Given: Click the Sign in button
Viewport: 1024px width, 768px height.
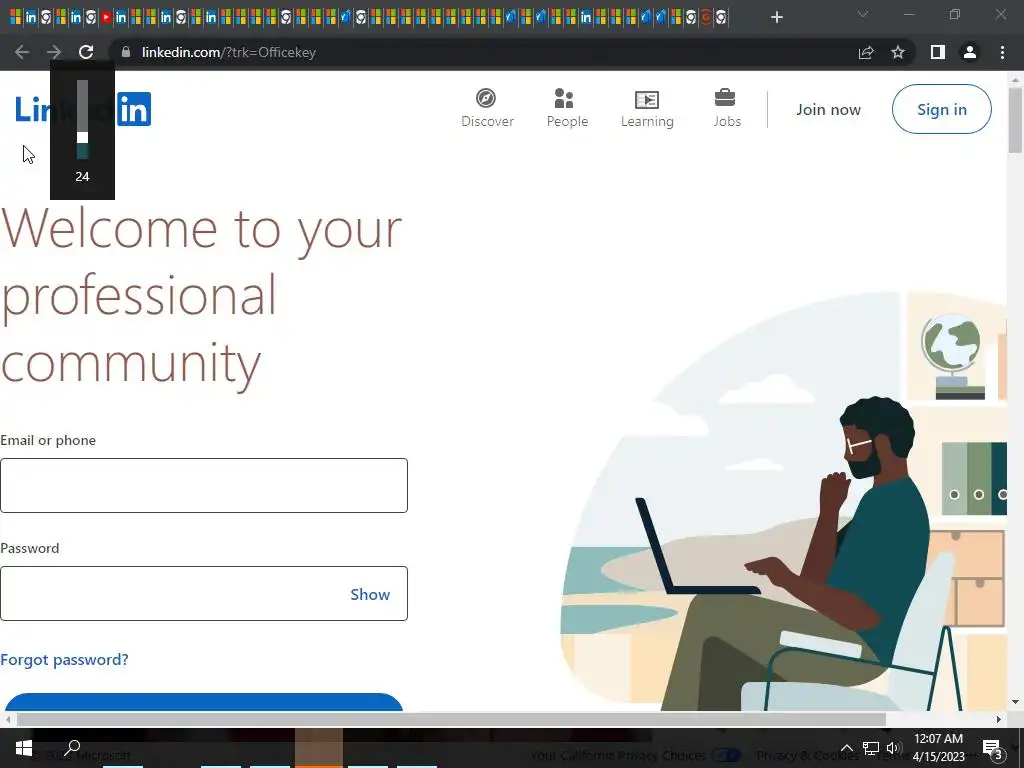Looking at the screenshot, I should coord(942,109).
